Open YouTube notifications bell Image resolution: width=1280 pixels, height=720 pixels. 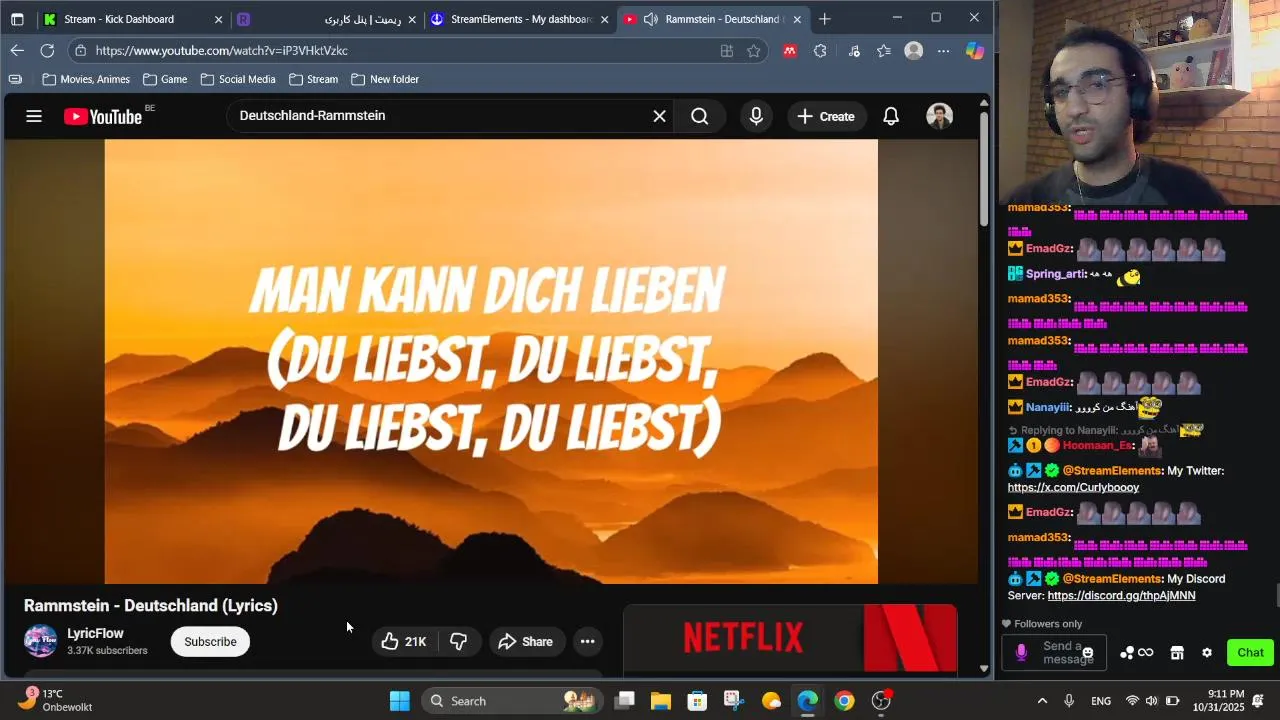[x=891, y=116]
